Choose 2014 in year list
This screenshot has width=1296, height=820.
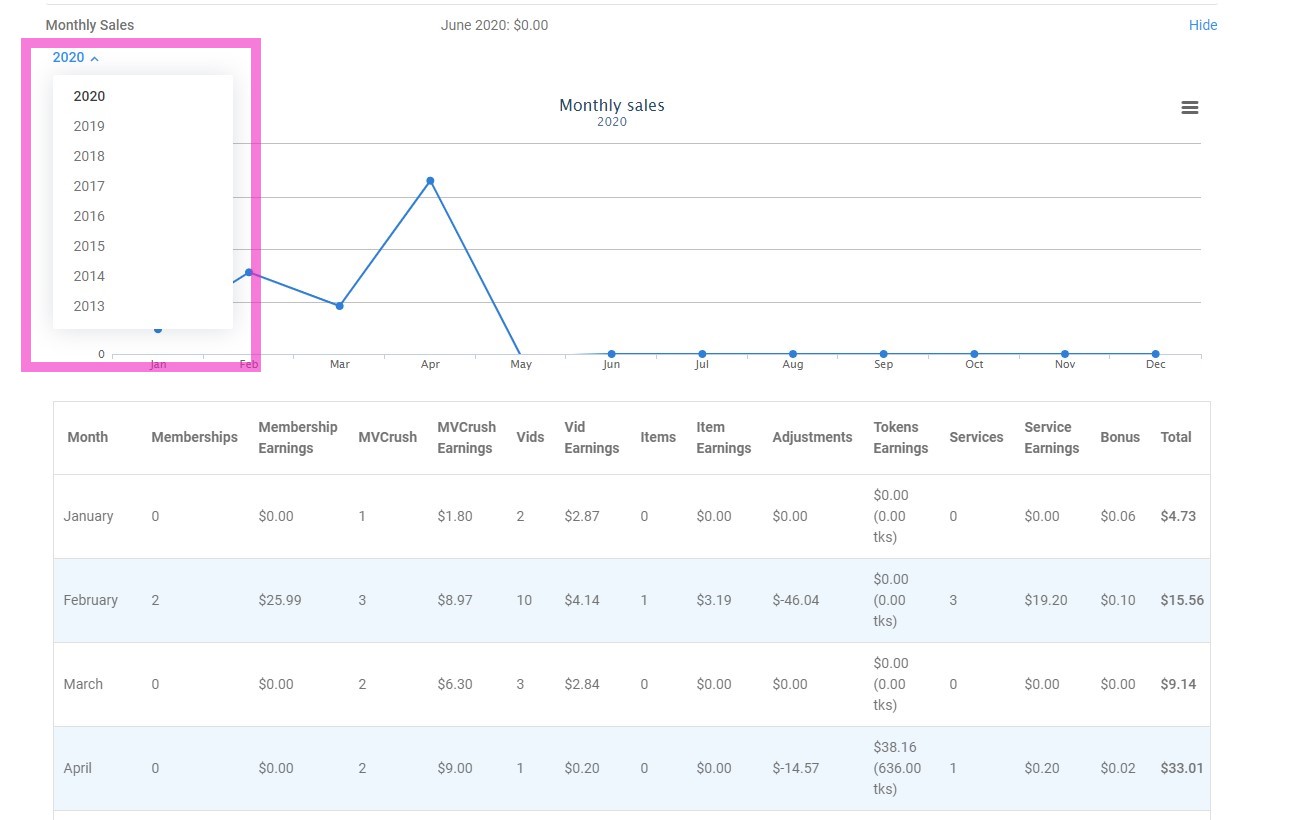[x=89, y=276]
